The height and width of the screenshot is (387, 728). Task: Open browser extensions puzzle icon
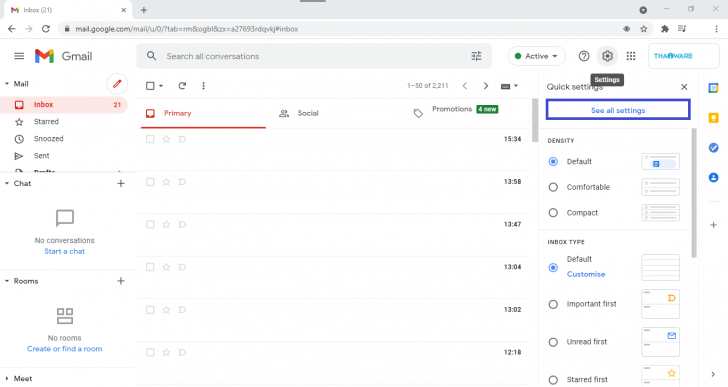click(x=665, y=29)
